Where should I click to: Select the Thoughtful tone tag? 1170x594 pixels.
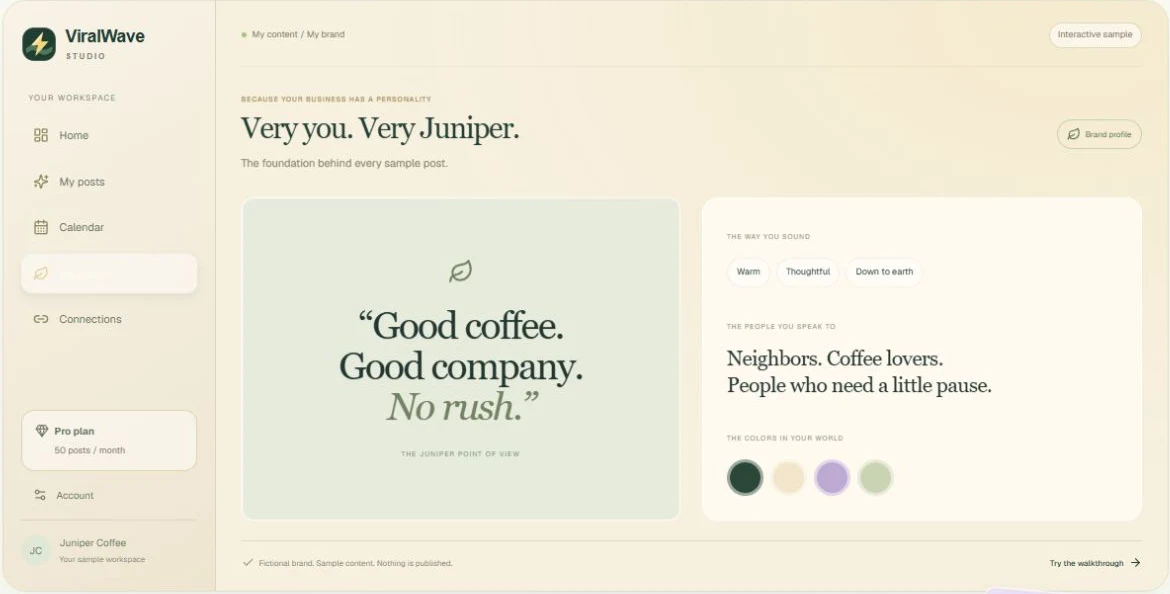808,272
